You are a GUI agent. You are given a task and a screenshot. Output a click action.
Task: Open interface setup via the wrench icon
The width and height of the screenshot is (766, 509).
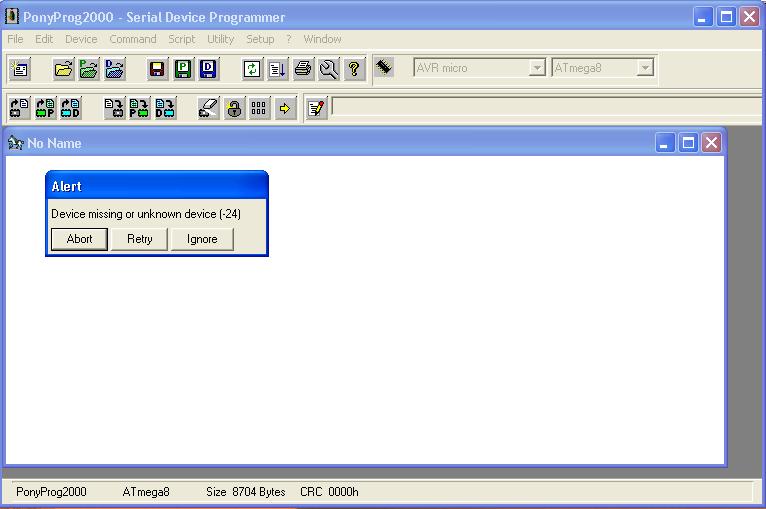pyautogui.click(x=329, y=69)
